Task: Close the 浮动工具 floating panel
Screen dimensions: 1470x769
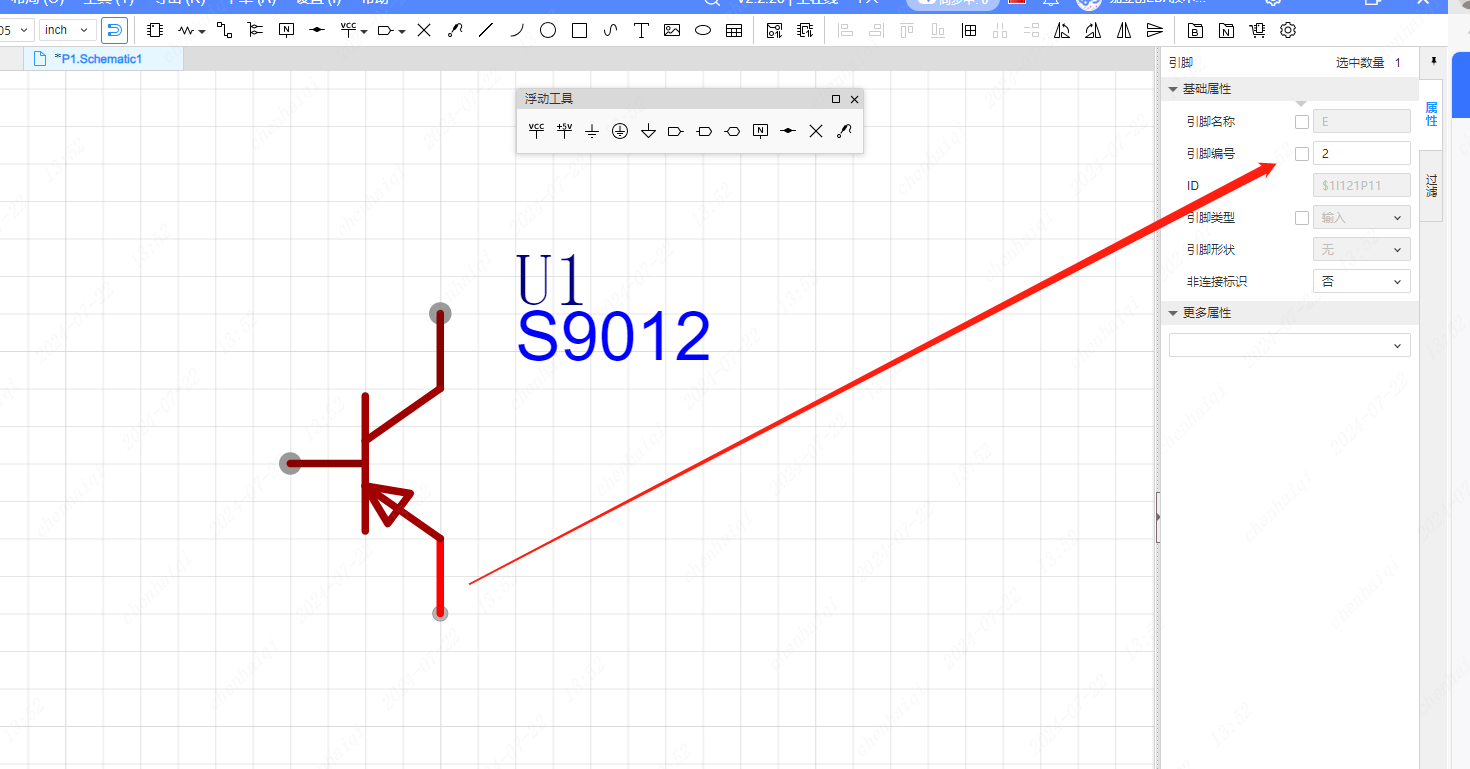Action: [854, 99]
